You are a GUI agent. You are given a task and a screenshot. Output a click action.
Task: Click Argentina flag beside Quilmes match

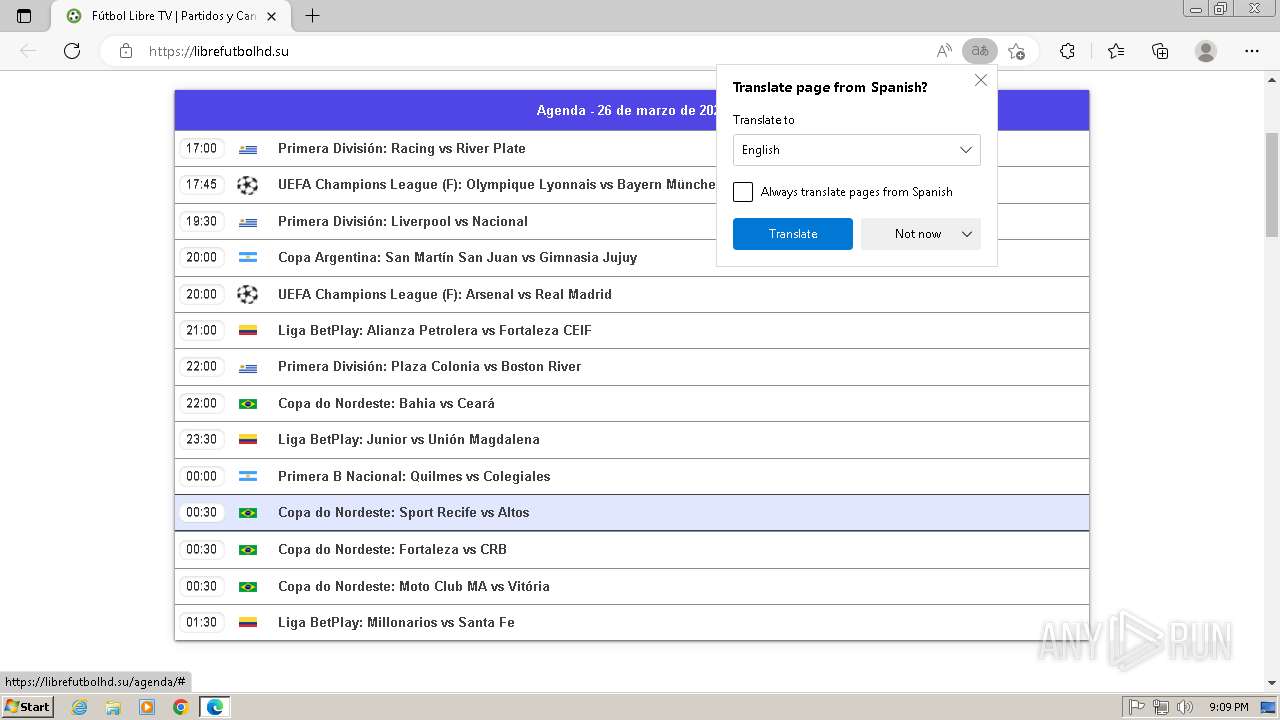[248, 476]
